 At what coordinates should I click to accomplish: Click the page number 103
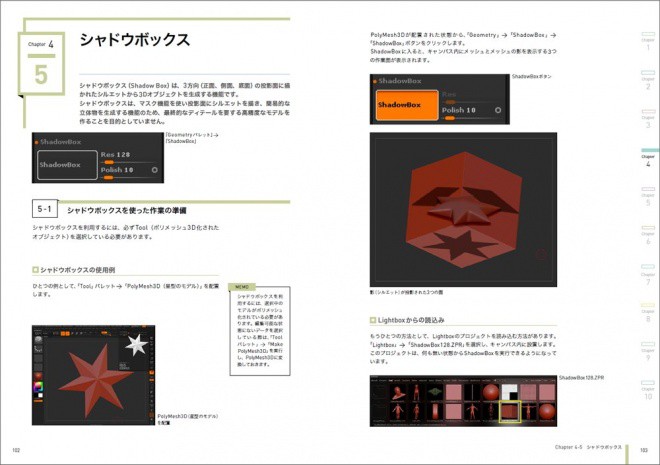(x=644, y=450)
